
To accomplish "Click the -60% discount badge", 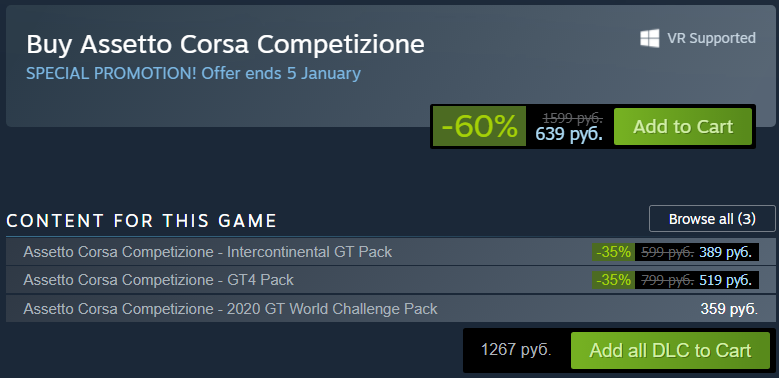I will 479,126.
